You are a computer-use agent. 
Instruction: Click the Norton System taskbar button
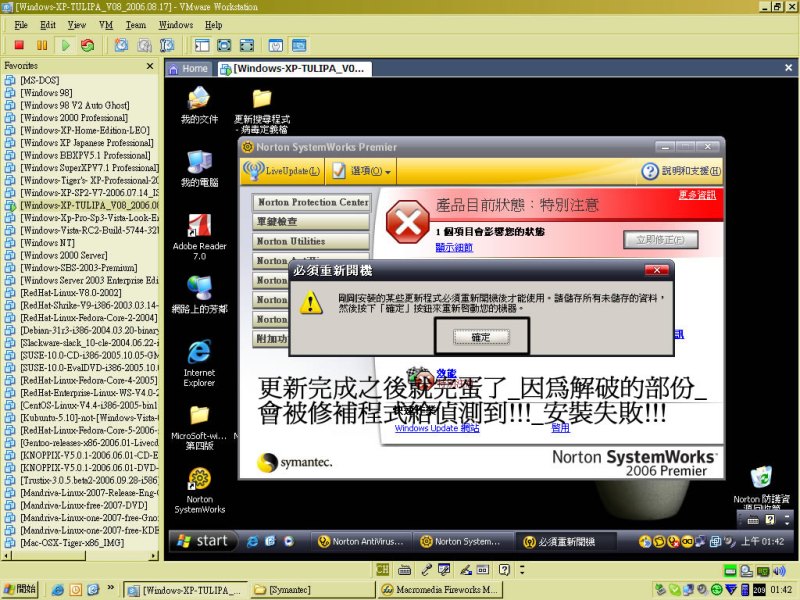pos(462,541)
